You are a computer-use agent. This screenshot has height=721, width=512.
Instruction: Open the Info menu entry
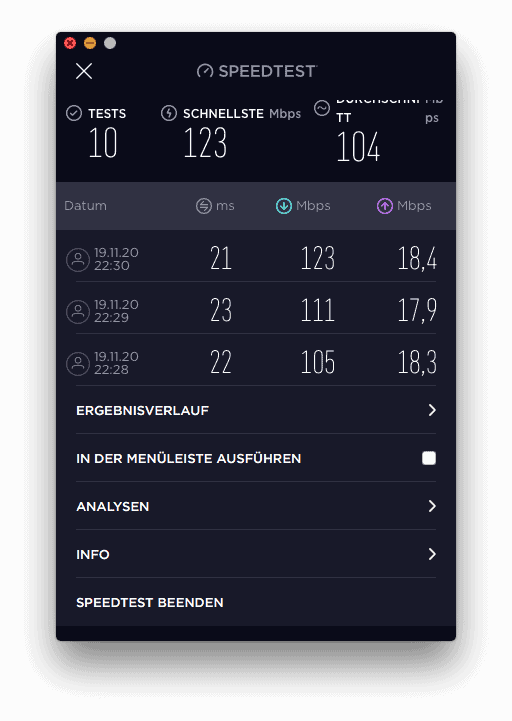coord(256,554)
